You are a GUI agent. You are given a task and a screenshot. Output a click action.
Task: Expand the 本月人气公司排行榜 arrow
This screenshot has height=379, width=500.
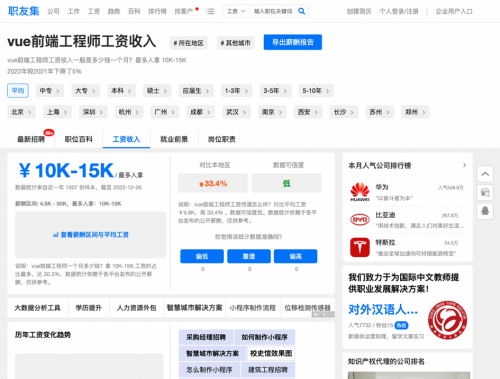coord(464,165)
